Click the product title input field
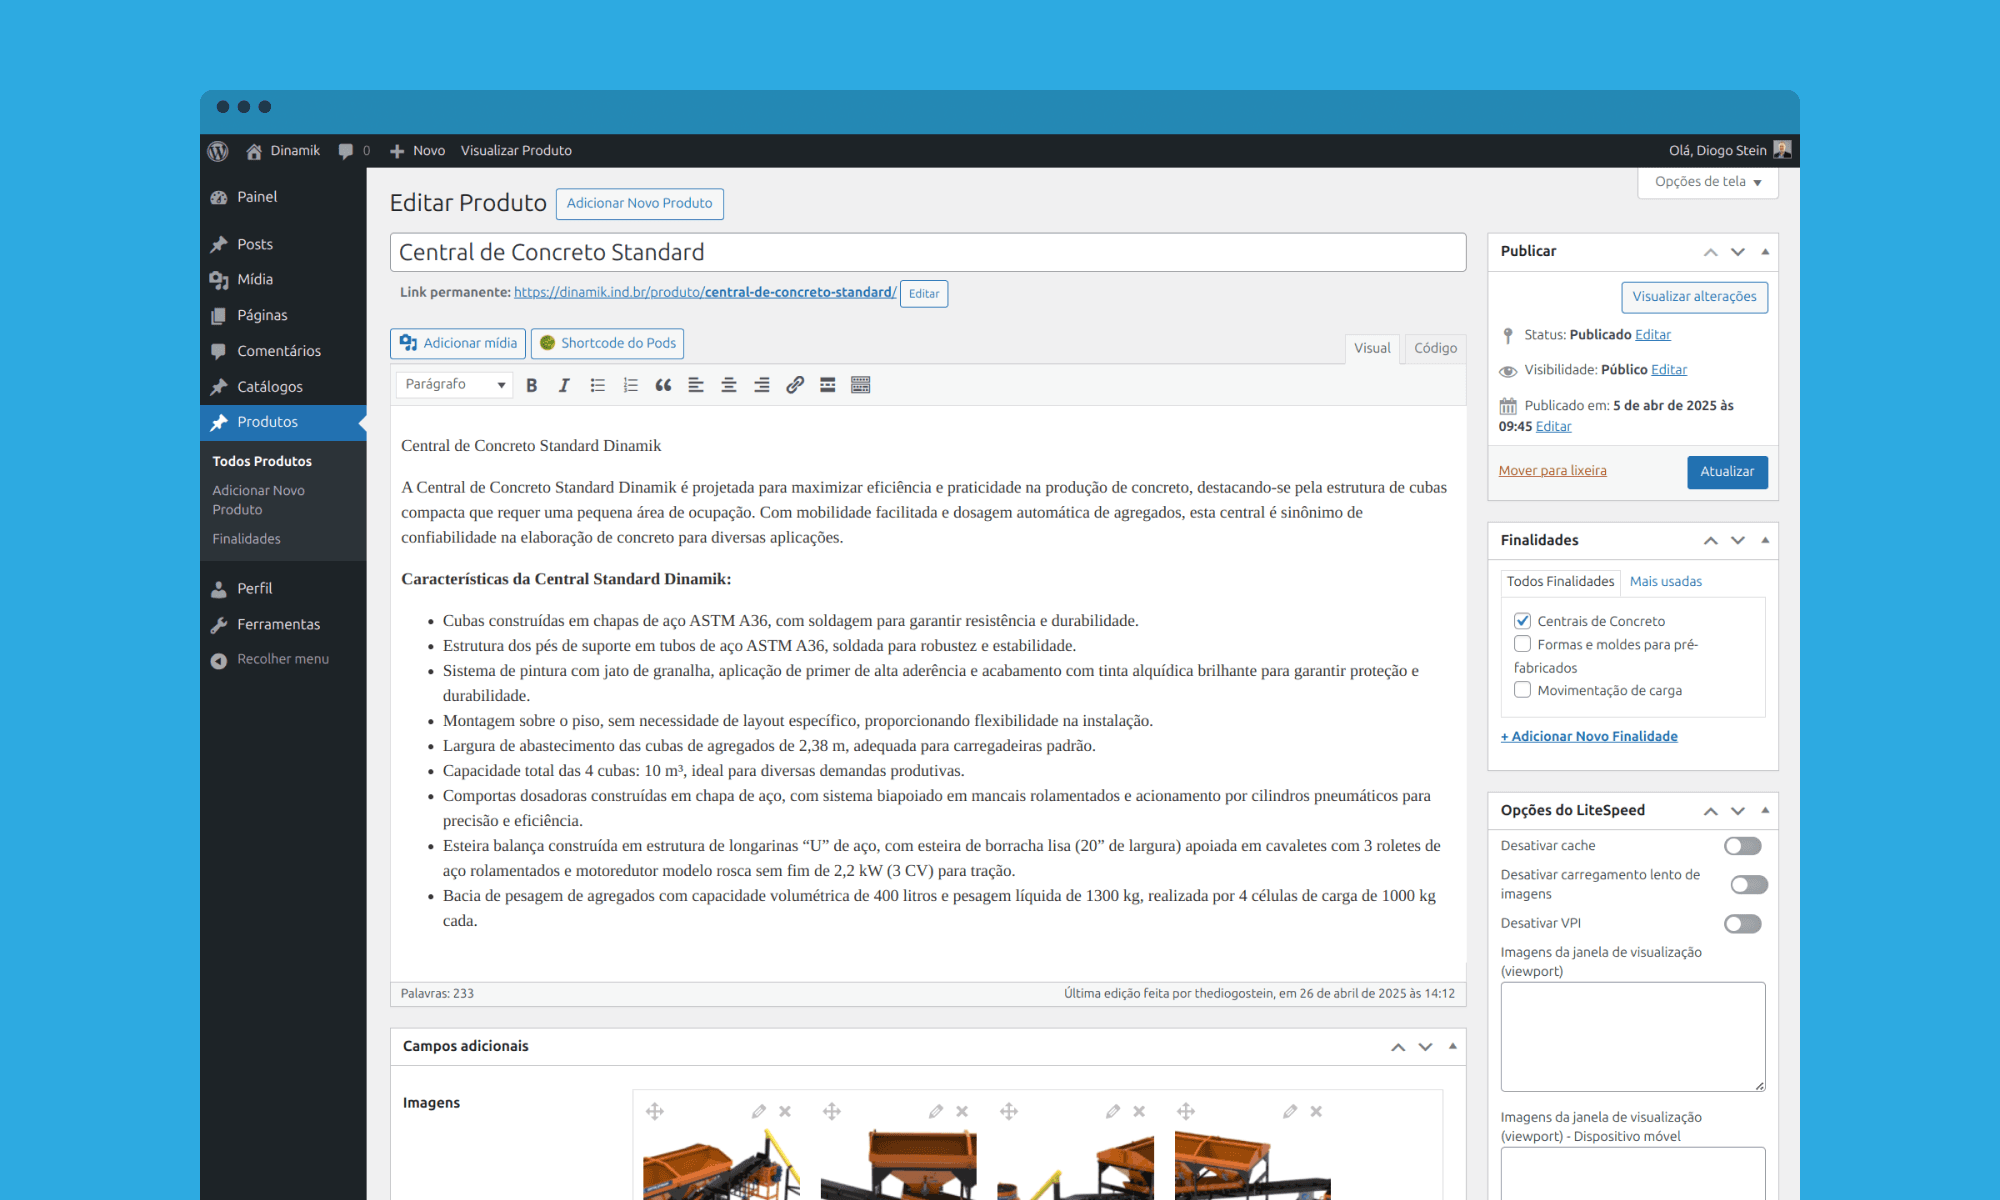Screen dimensions: 2000x1200 [x=927, y=253]
